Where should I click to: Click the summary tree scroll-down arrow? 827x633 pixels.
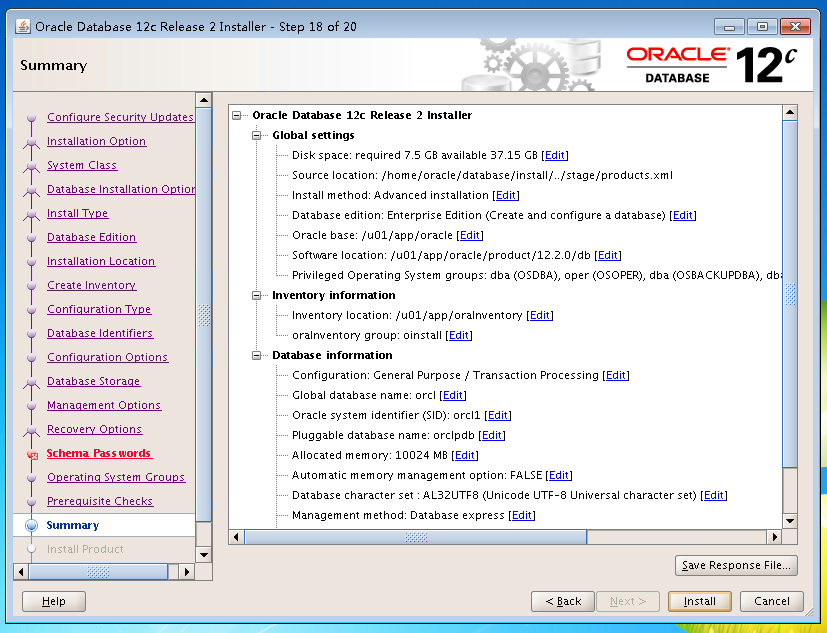[790, 521]
